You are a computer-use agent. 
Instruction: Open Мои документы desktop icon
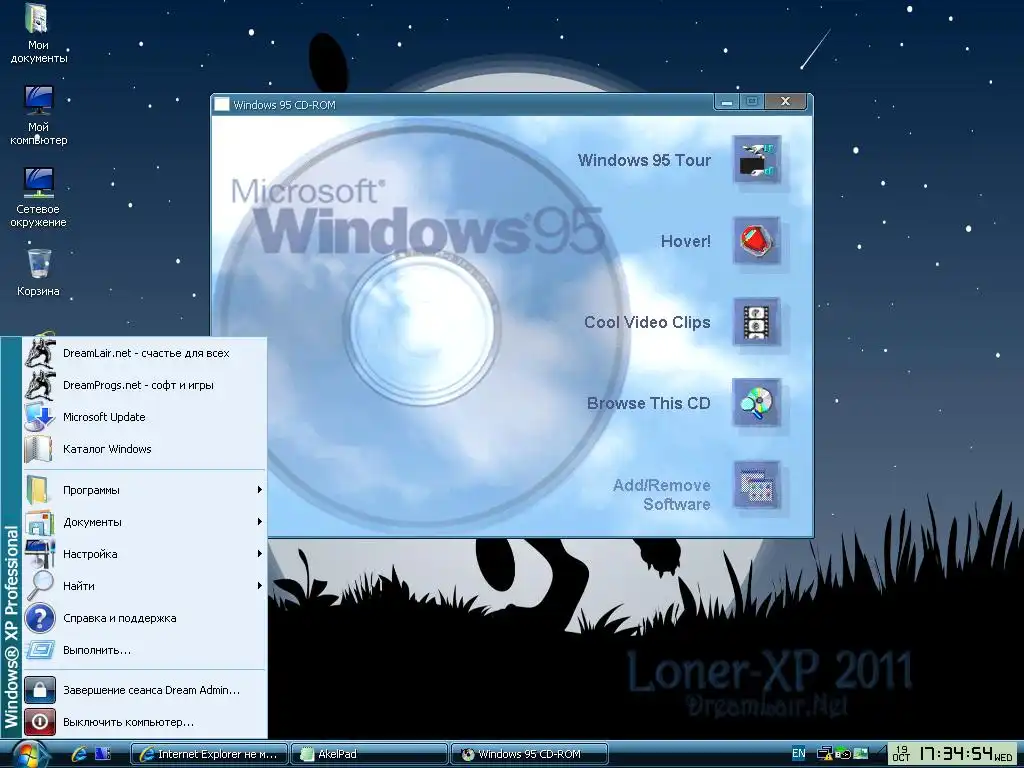click(39, 34)
